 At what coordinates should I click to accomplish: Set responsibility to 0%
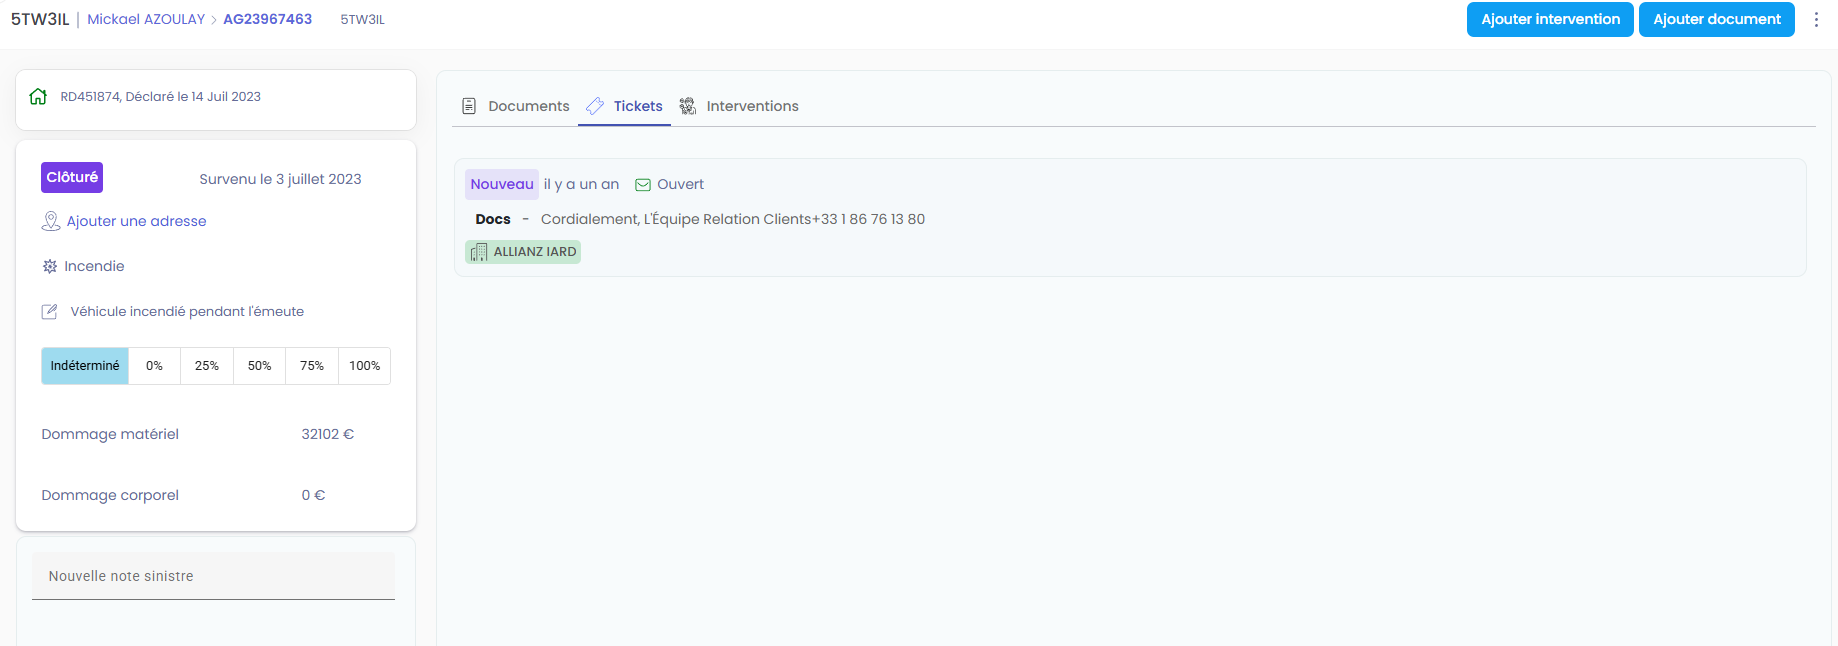[154, 366]
